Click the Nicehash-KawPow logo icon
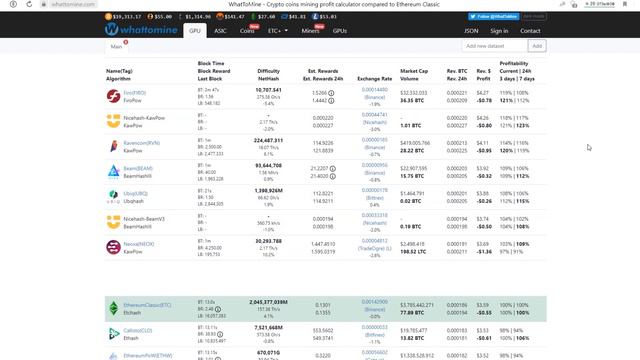Screen dimensions: 640x360 (x=113, y=121)
